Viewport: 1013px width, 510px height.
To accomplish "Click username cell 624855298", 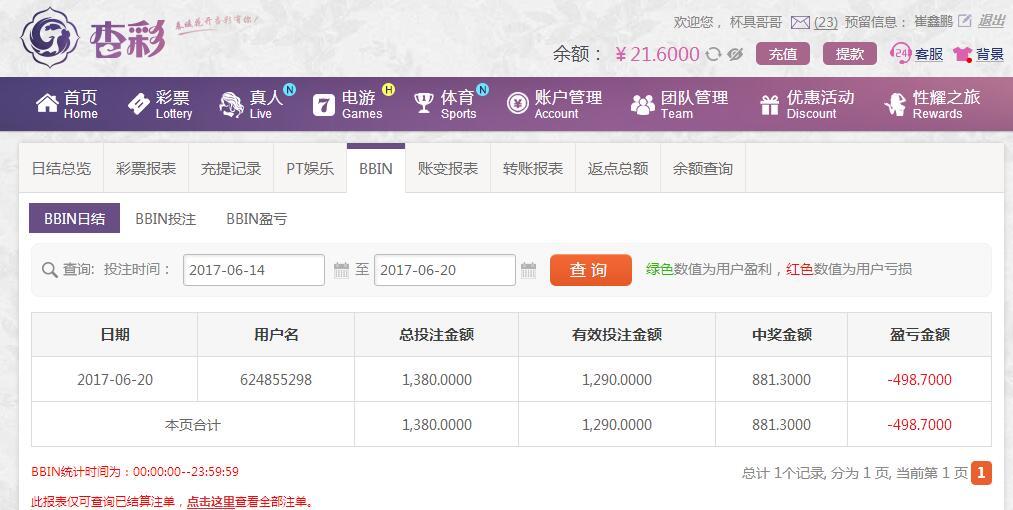I will [x=276, y=379].
